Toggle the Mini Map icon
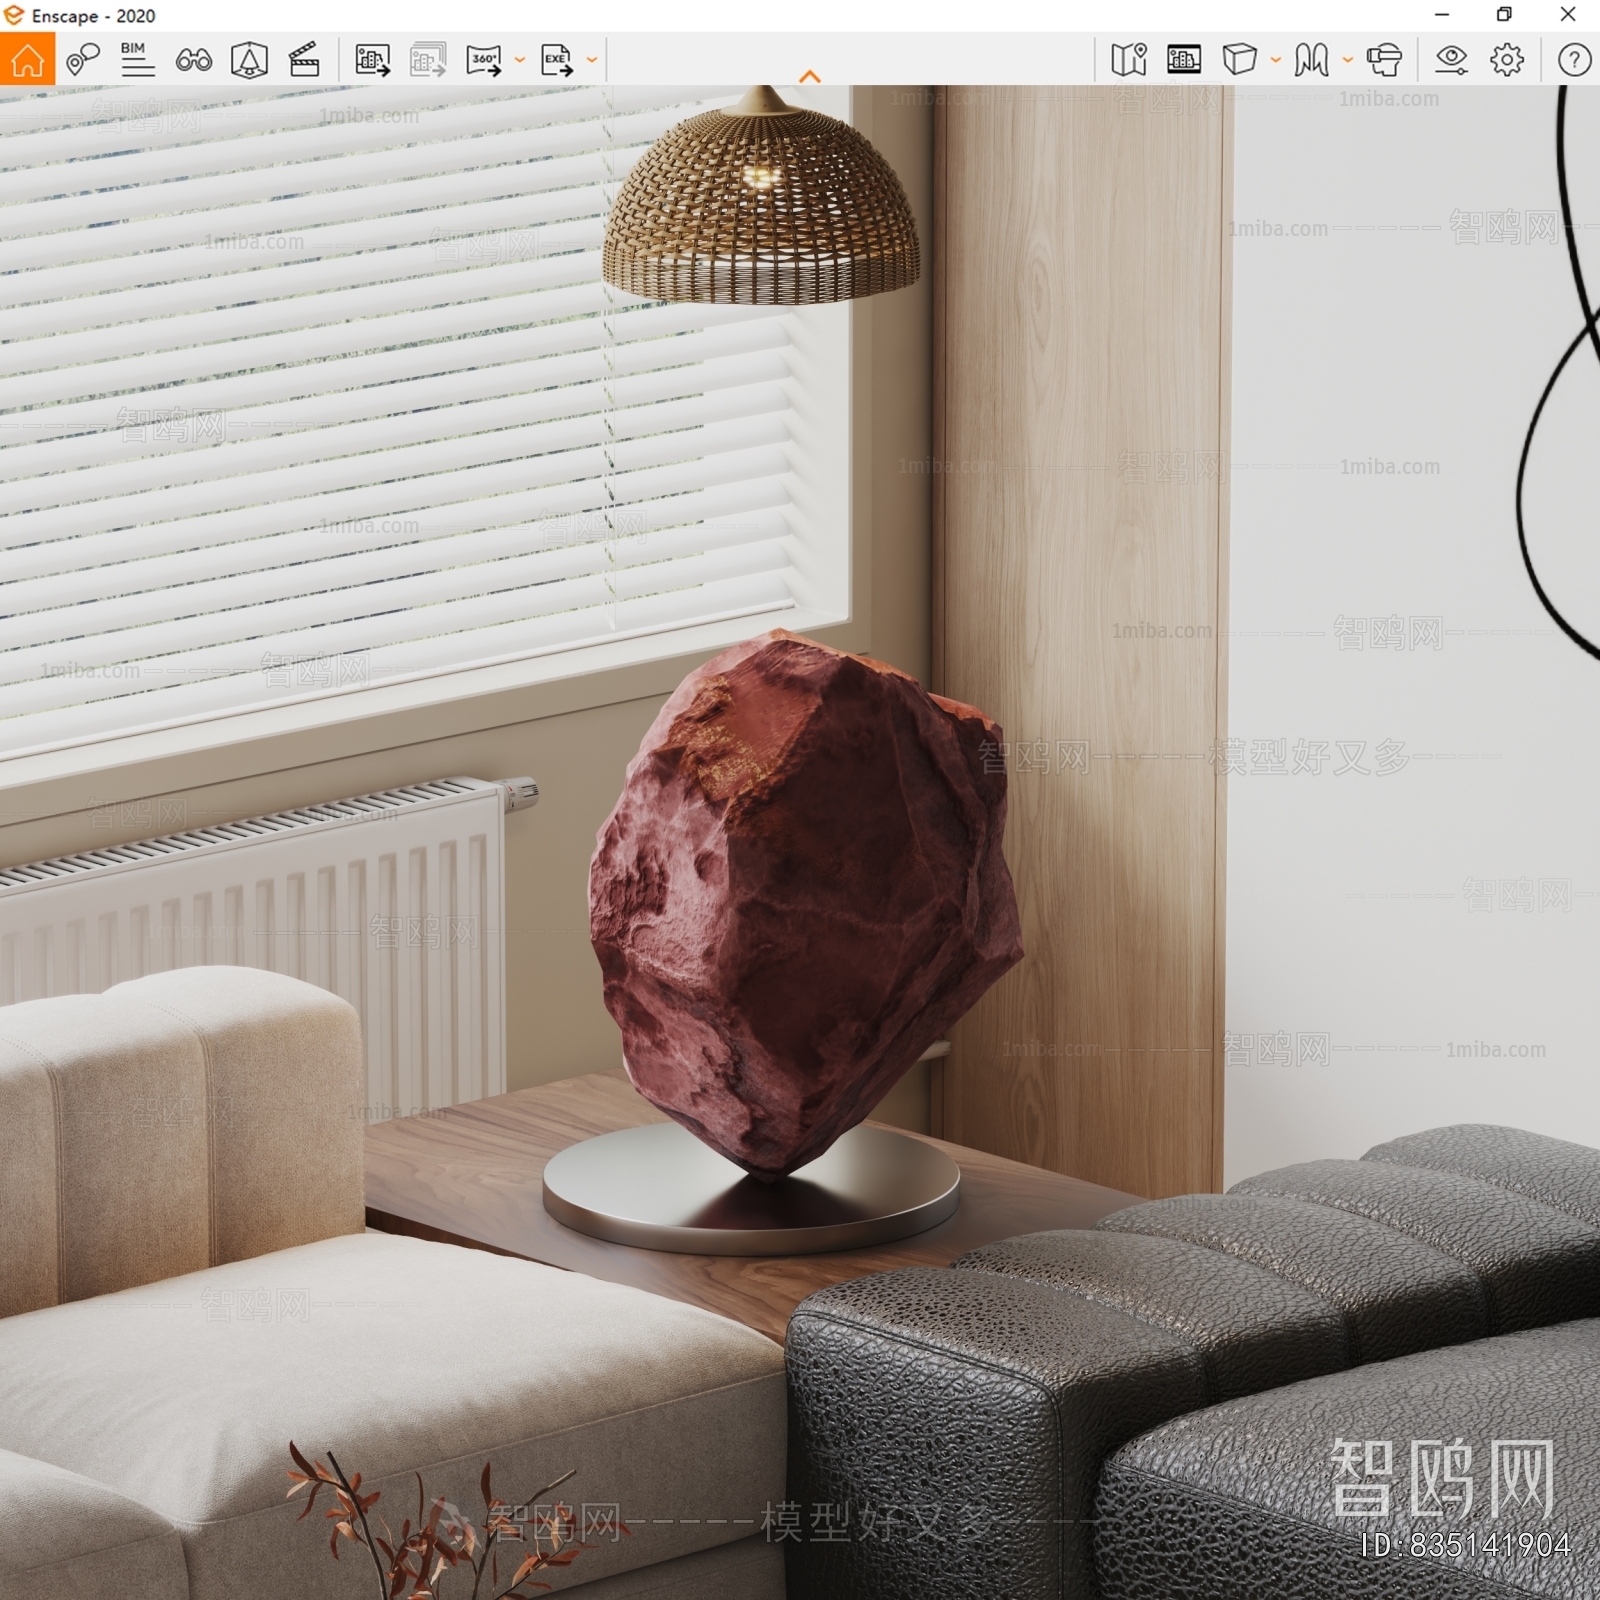Image resolution: width=1600 pixels, height=1600 pixels. pos(1129,60)
